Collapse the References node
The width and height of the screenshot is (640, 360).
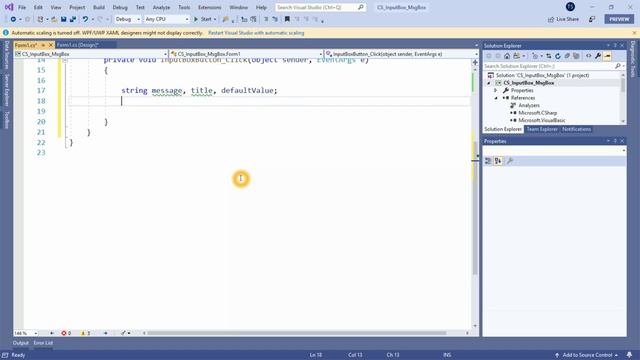click(x=496, y=98)
